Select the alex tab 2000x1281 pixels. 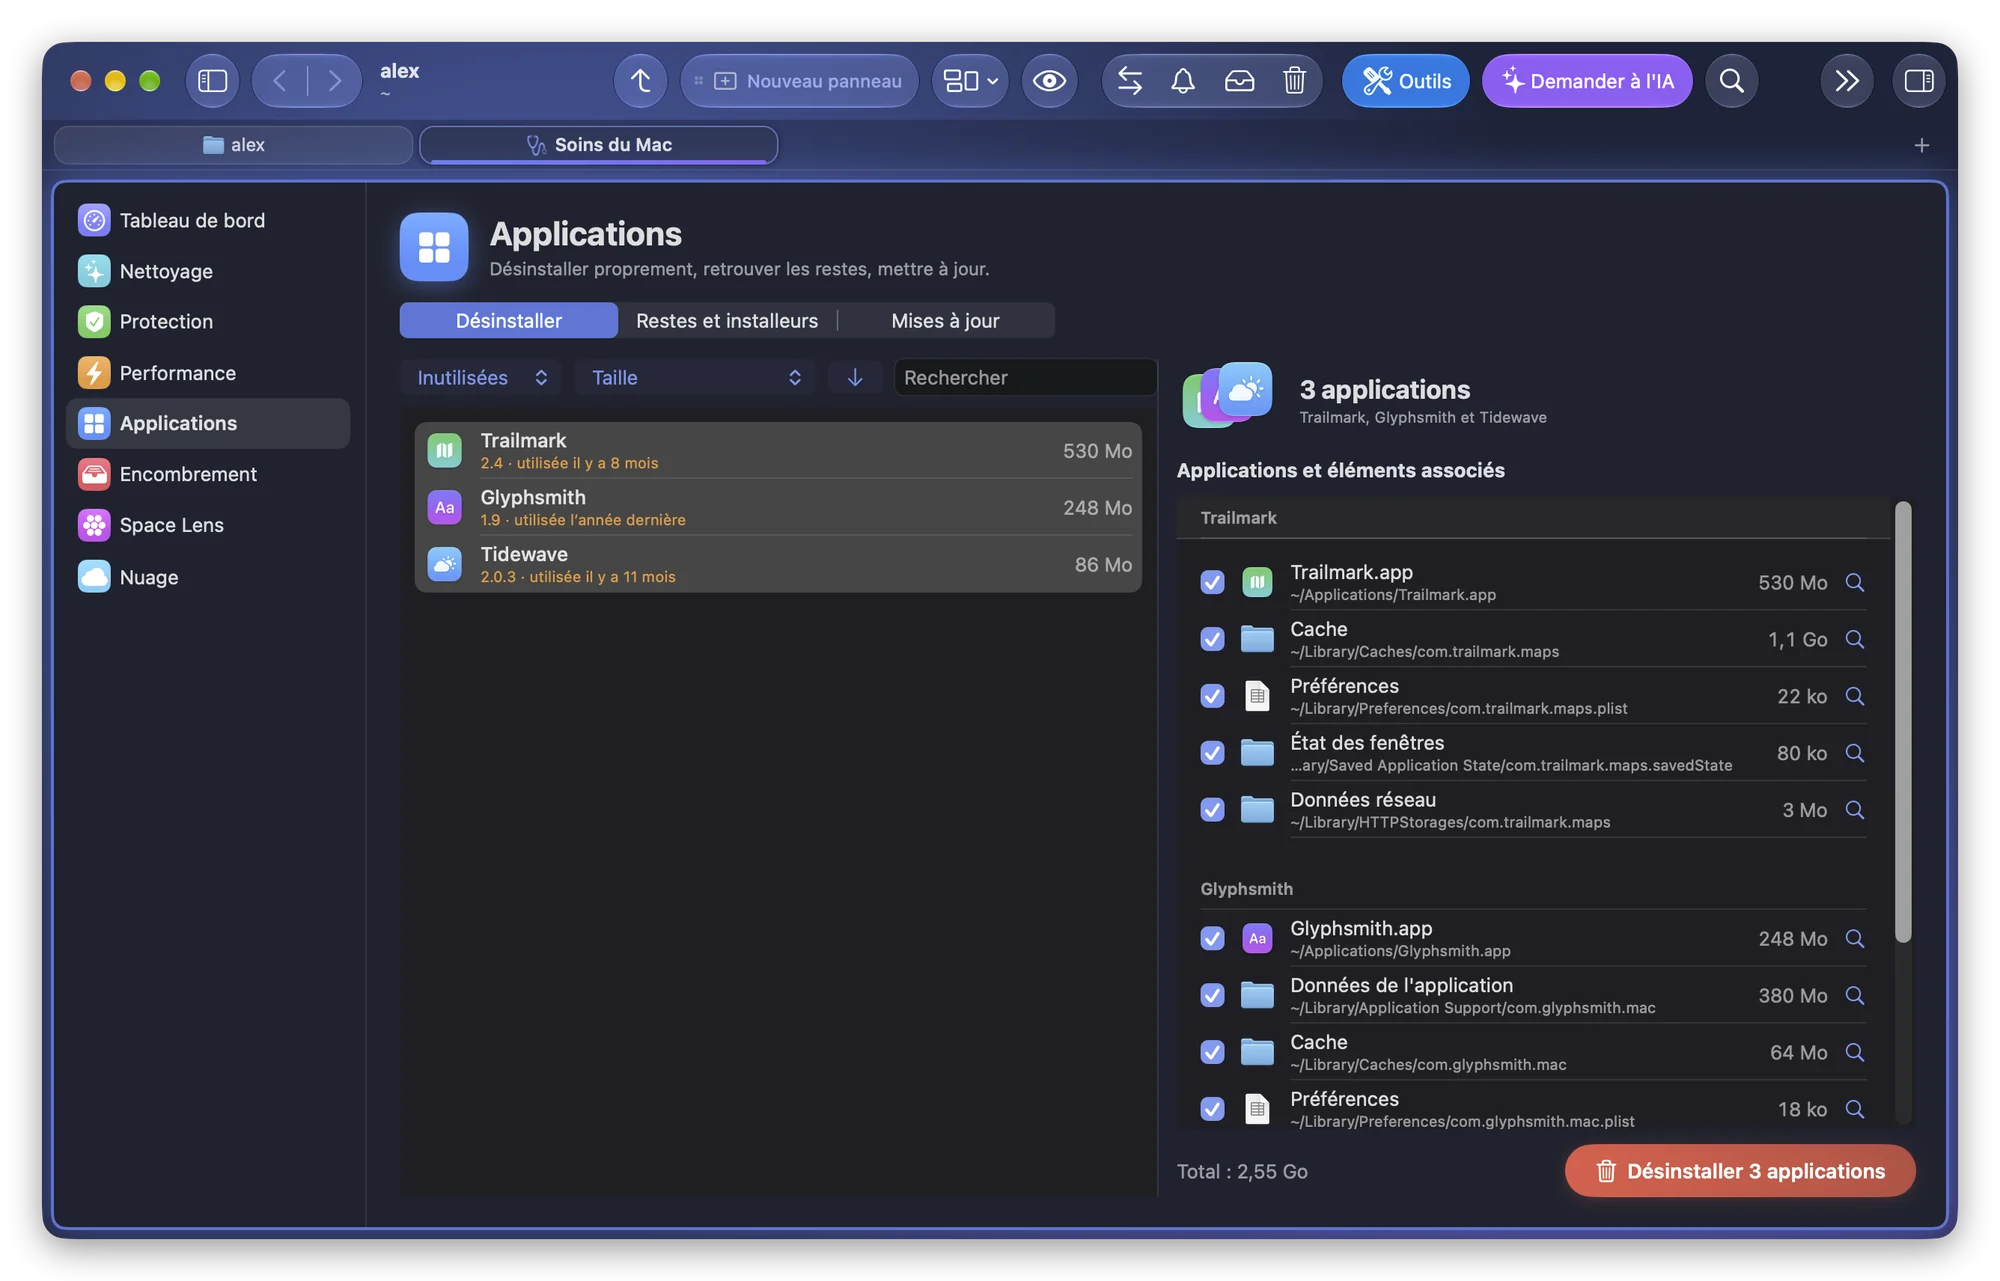coord(234,145)
